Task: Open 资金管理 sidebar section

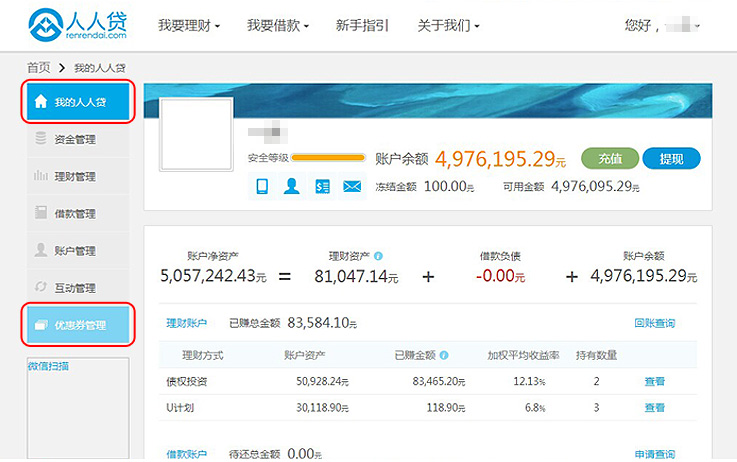Action: click(78, 139)
